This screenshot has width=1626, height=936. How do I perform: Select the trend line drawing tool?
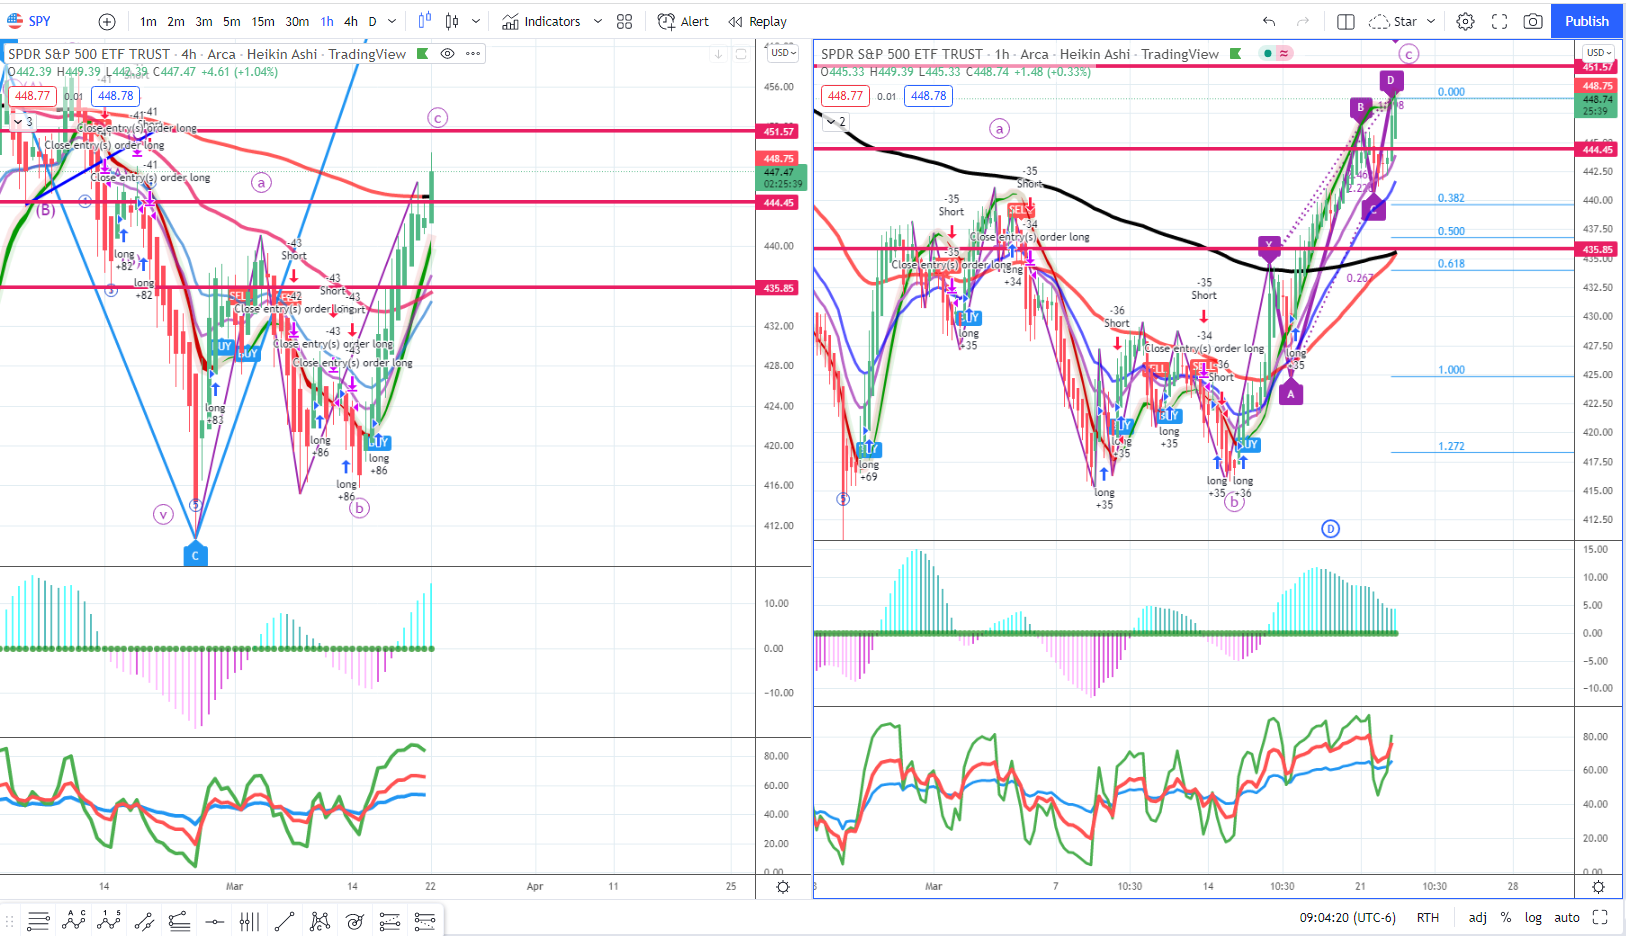point(284,921)
